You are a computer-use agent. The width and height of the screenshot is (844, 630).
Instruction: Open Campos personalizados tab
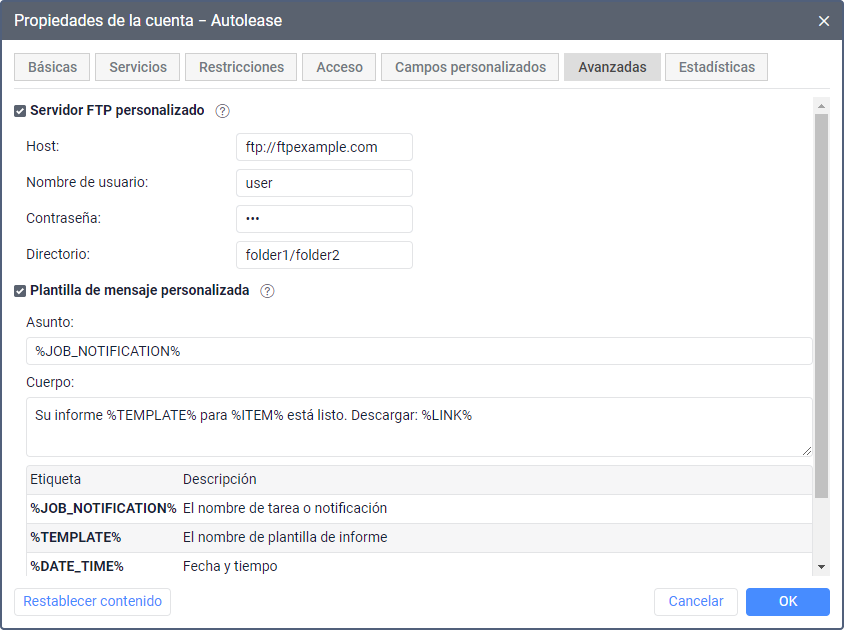pos(470,67)
